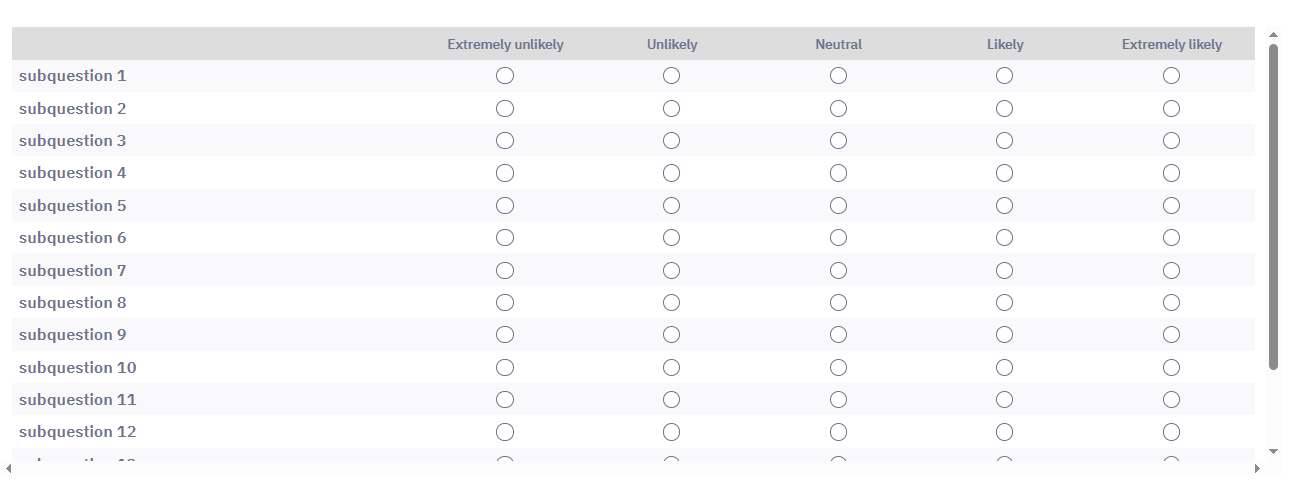Mark subquestion 7 as Neutral

pyautogui.click(x=838, y=270)
